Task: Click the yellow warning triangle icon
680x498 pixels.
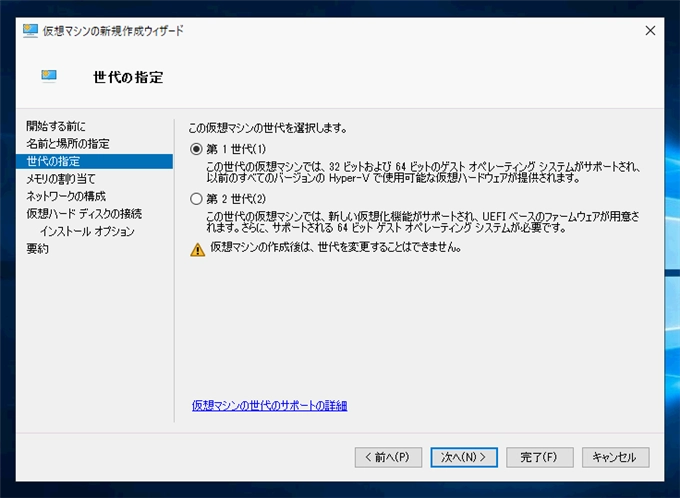Action: pos(197,250)
